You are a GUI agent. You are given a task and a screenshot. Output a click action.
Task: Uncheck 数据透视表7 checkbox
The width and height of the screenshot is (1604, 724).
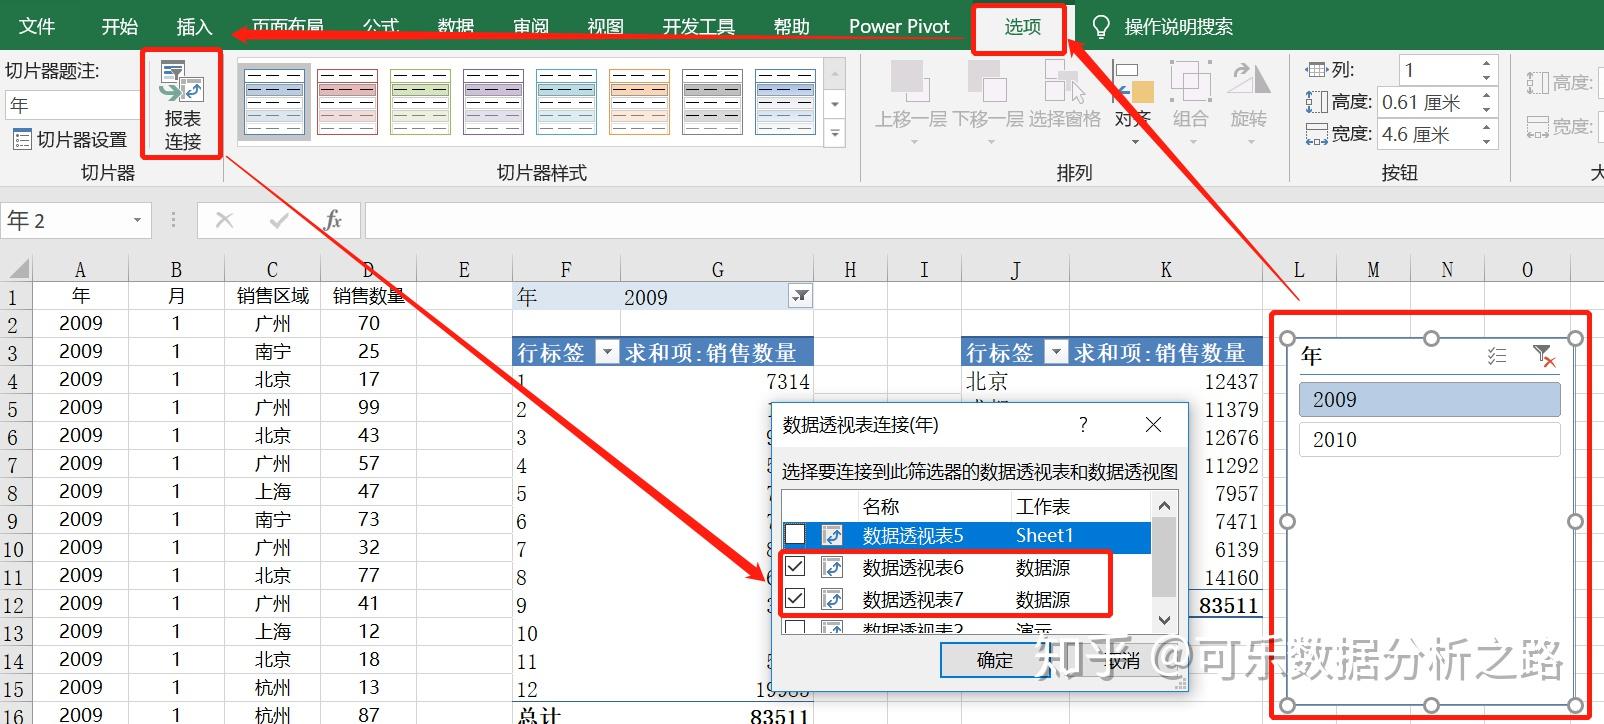click(795, 599)
